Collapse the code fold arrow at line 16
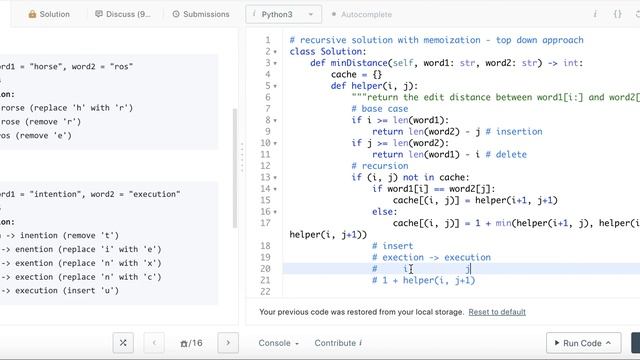Screen dimensions: 640x360 pos(275,212)
